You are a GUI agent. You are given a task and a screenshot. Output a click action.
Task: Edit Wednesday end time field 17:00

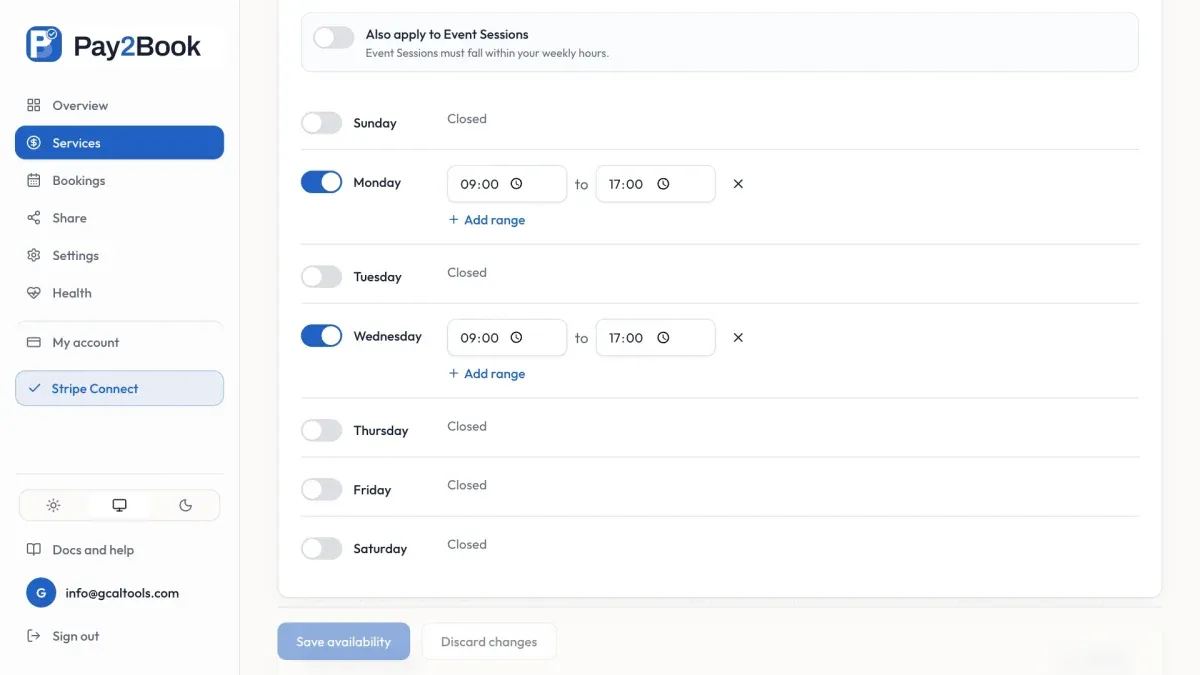click(x=655, y=338)
